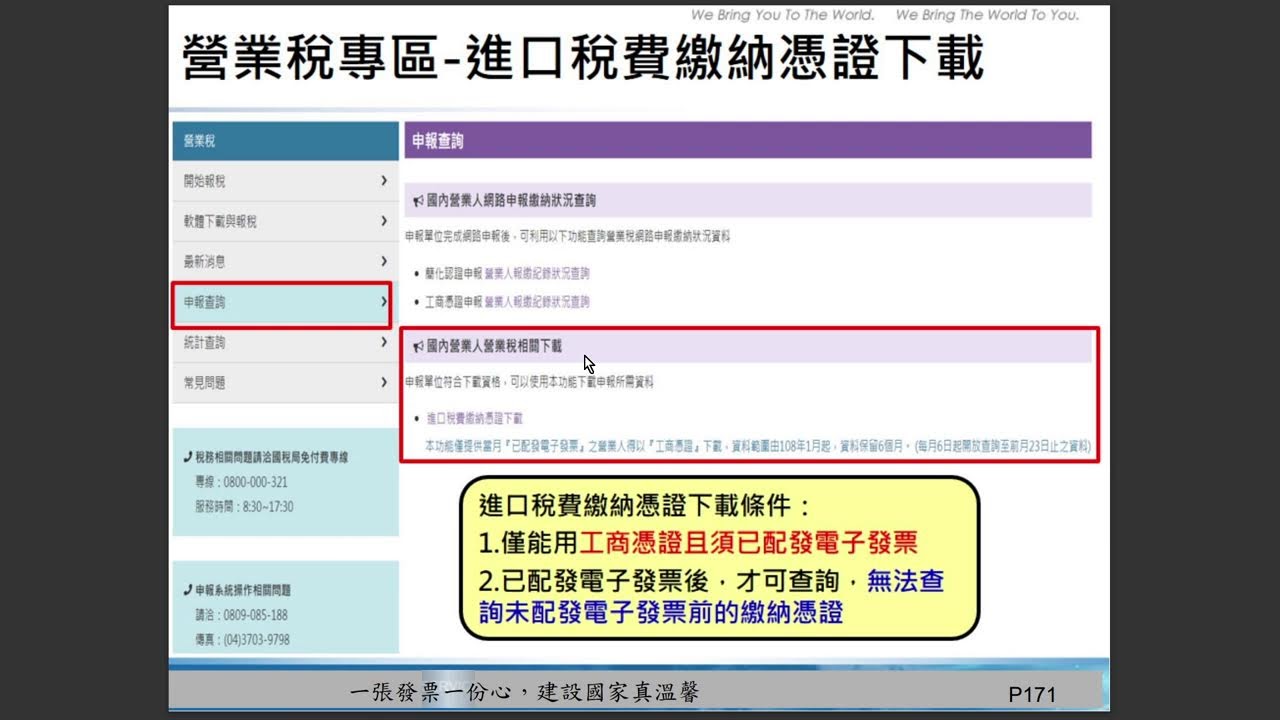1280x720 pixels.
Task: Expand the chevron beside 統計查詢
Action: pyautogui.click(x=384, y=342)
